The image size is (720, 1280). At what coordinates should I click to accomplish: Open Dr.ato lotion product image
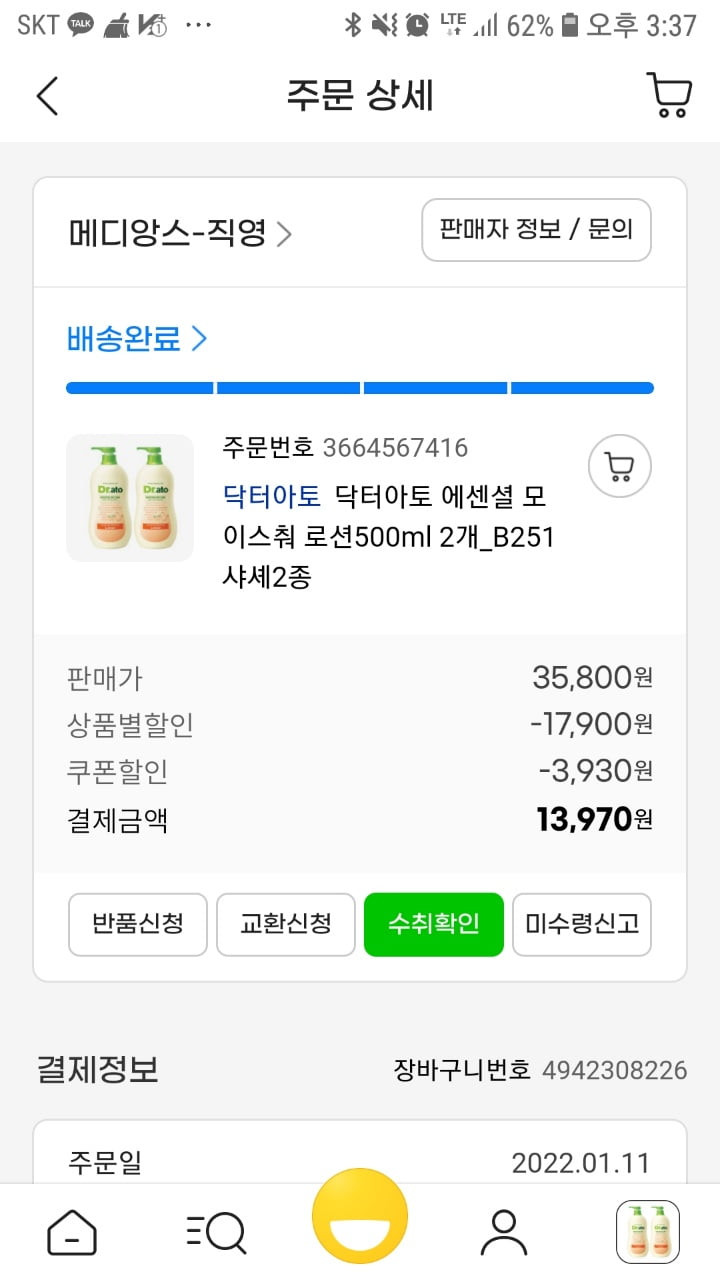130,498
